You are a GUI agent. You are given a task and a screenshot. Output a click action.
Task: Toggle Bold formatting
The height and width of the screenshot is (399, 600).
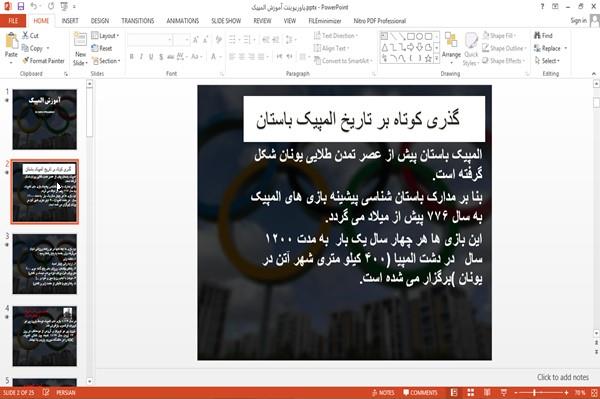pos(131,57)
